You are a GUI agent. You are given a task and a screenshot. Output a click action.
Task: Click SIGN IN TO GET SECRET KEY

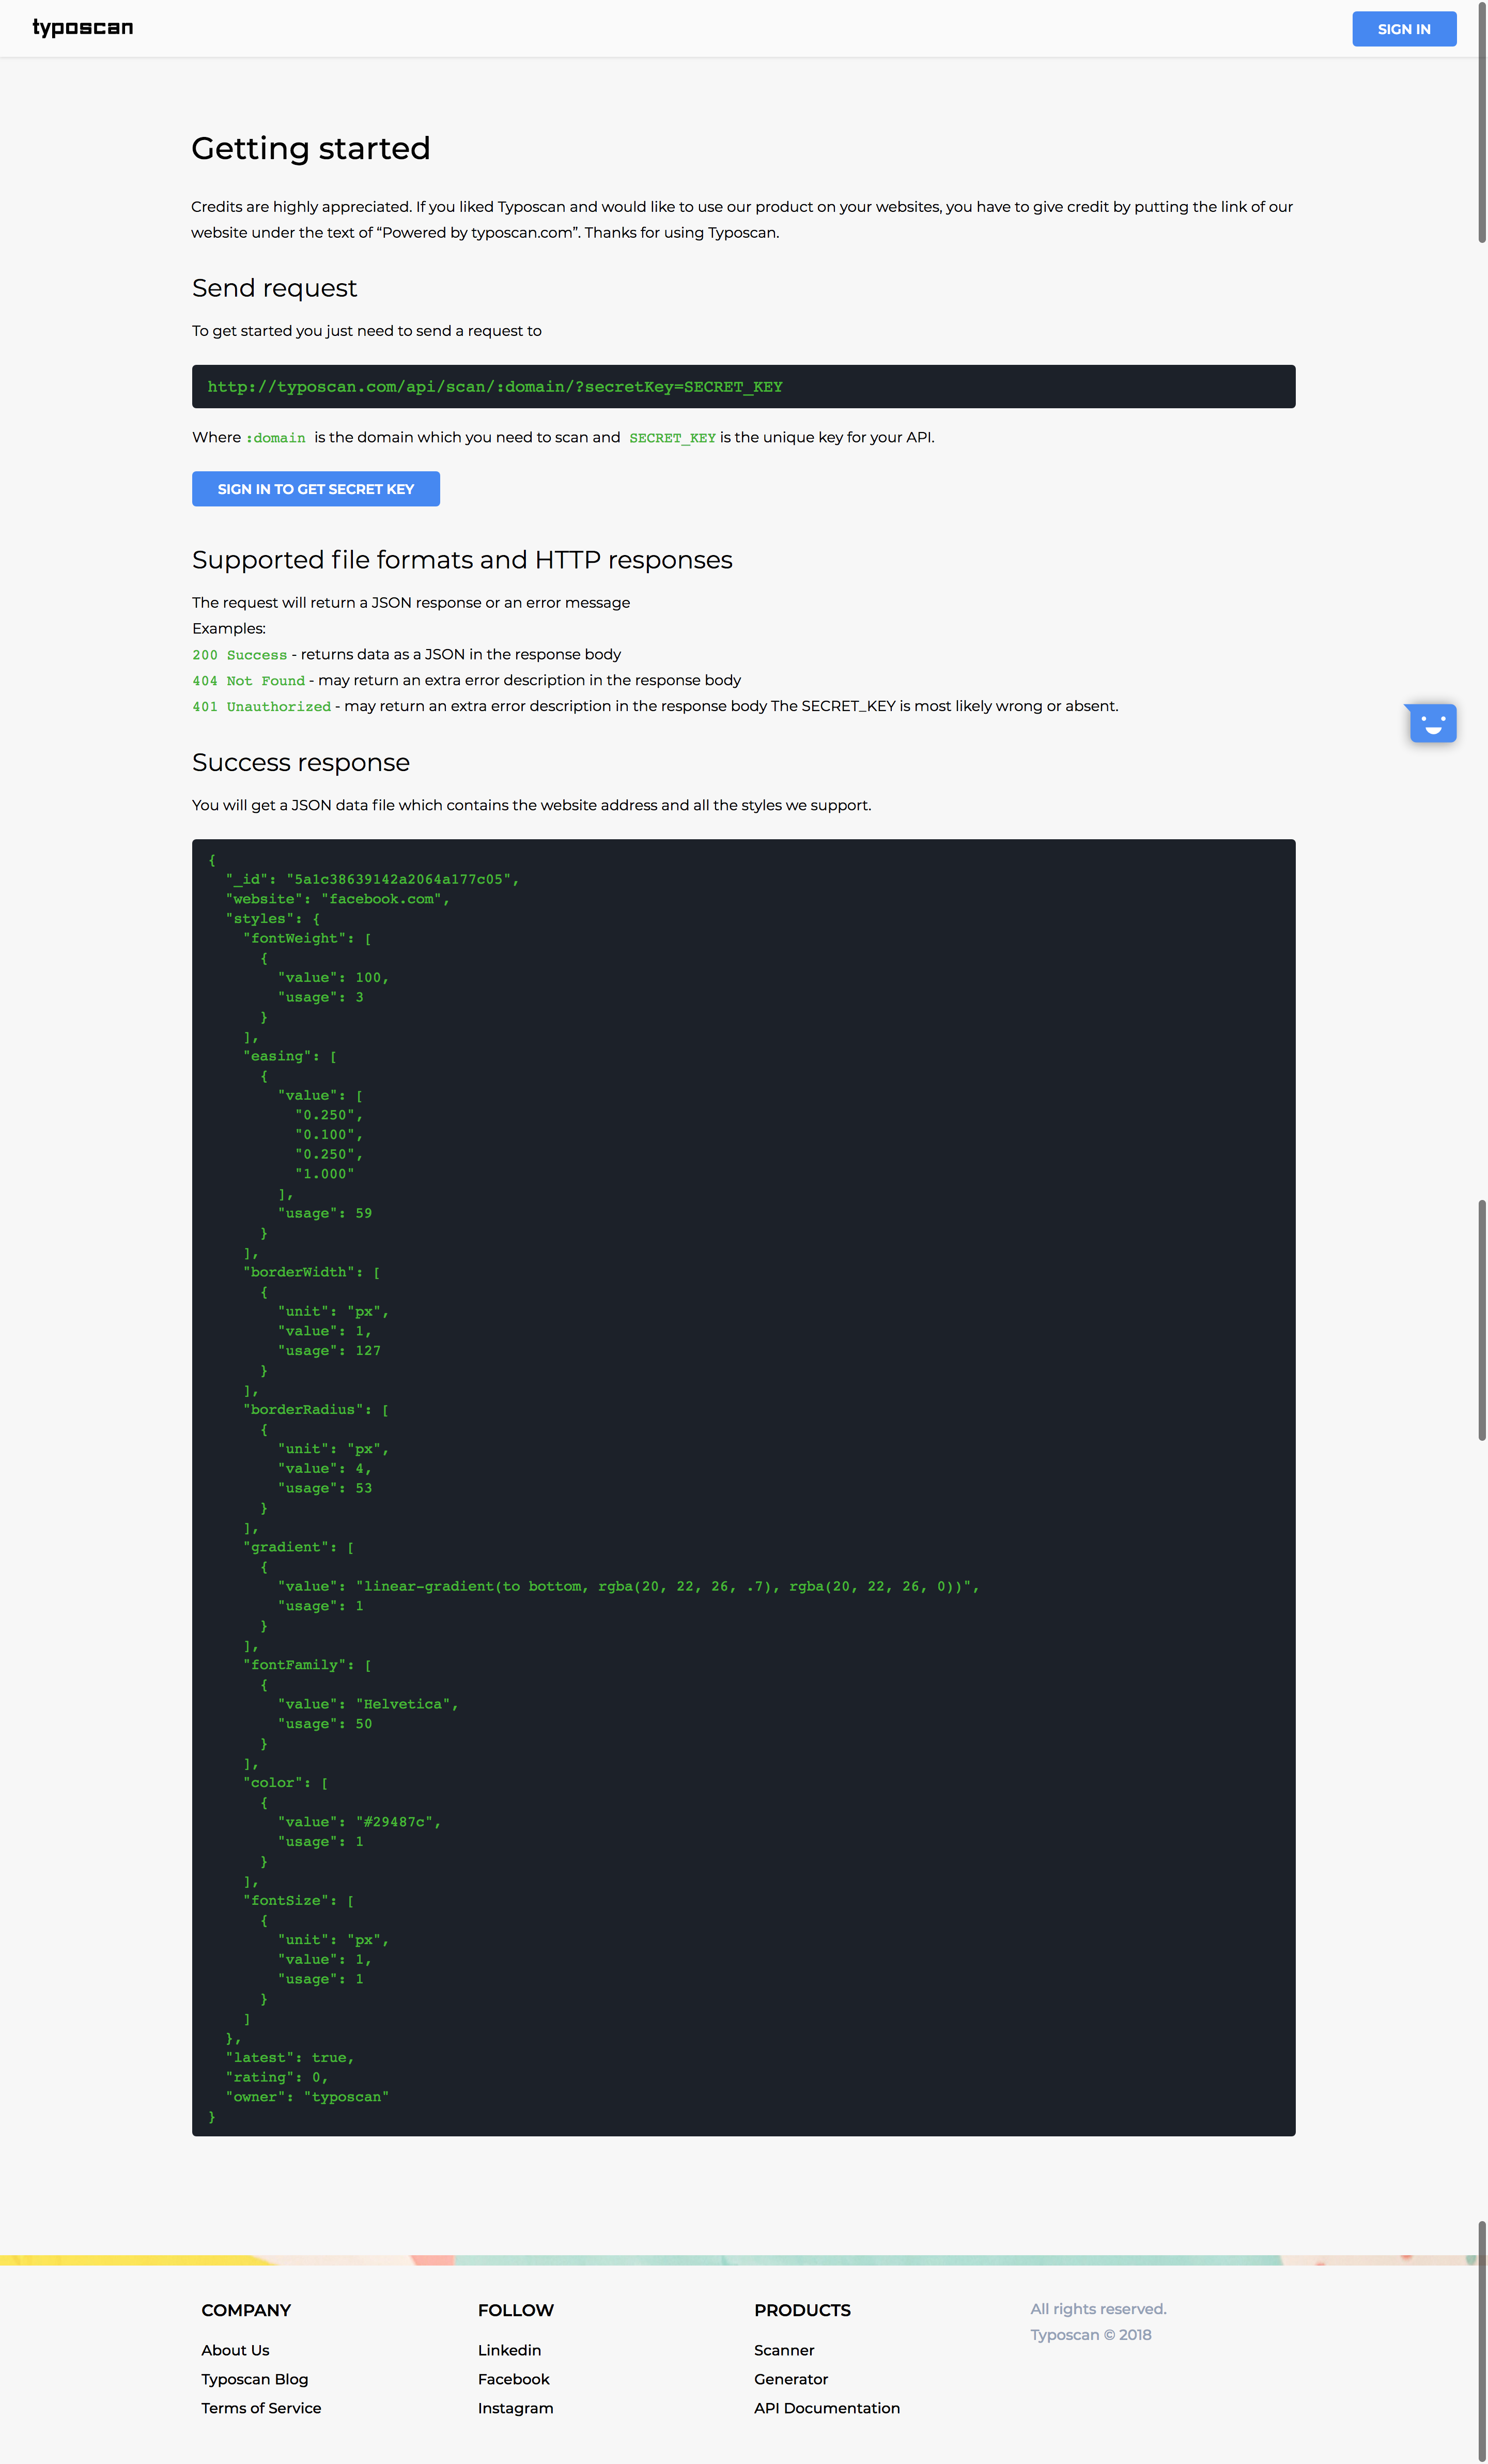pos(315,489)
